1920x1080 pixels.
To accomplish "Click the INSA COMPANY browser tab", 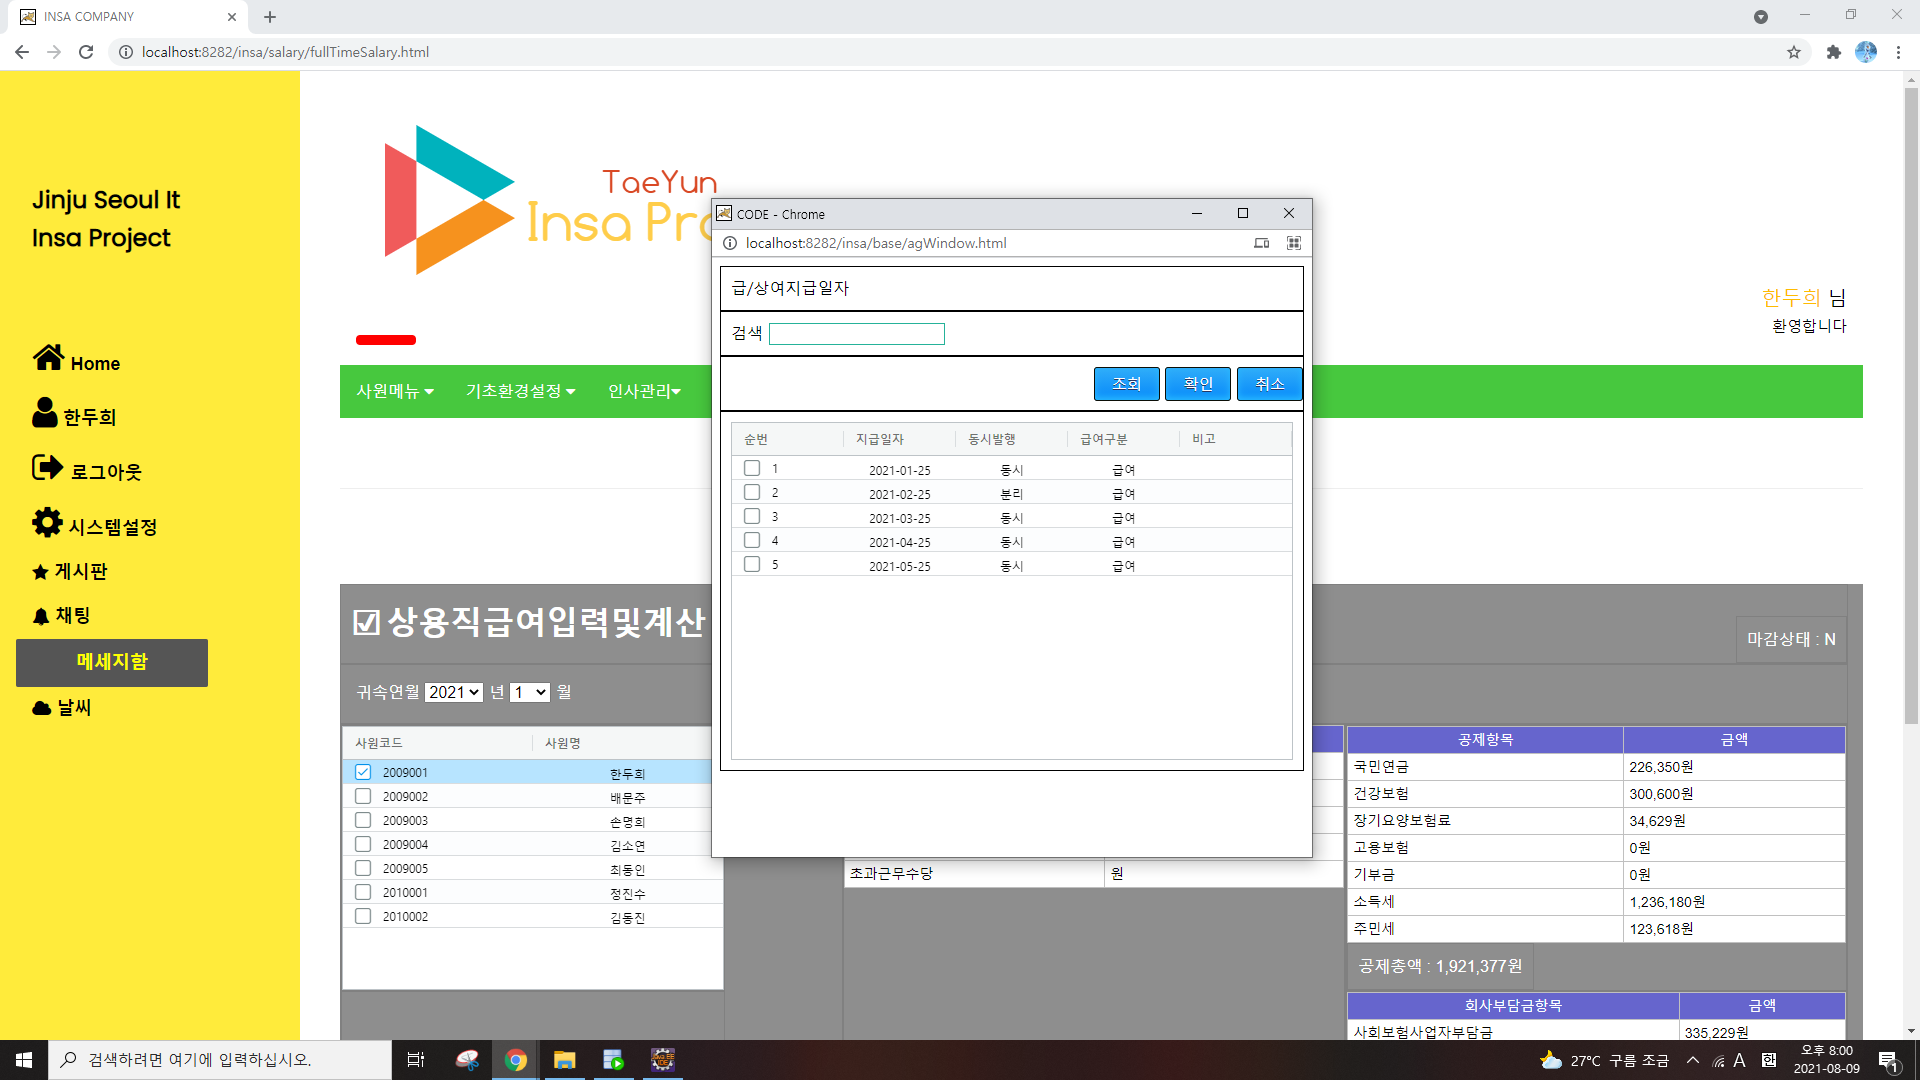I will click(130, 17).
